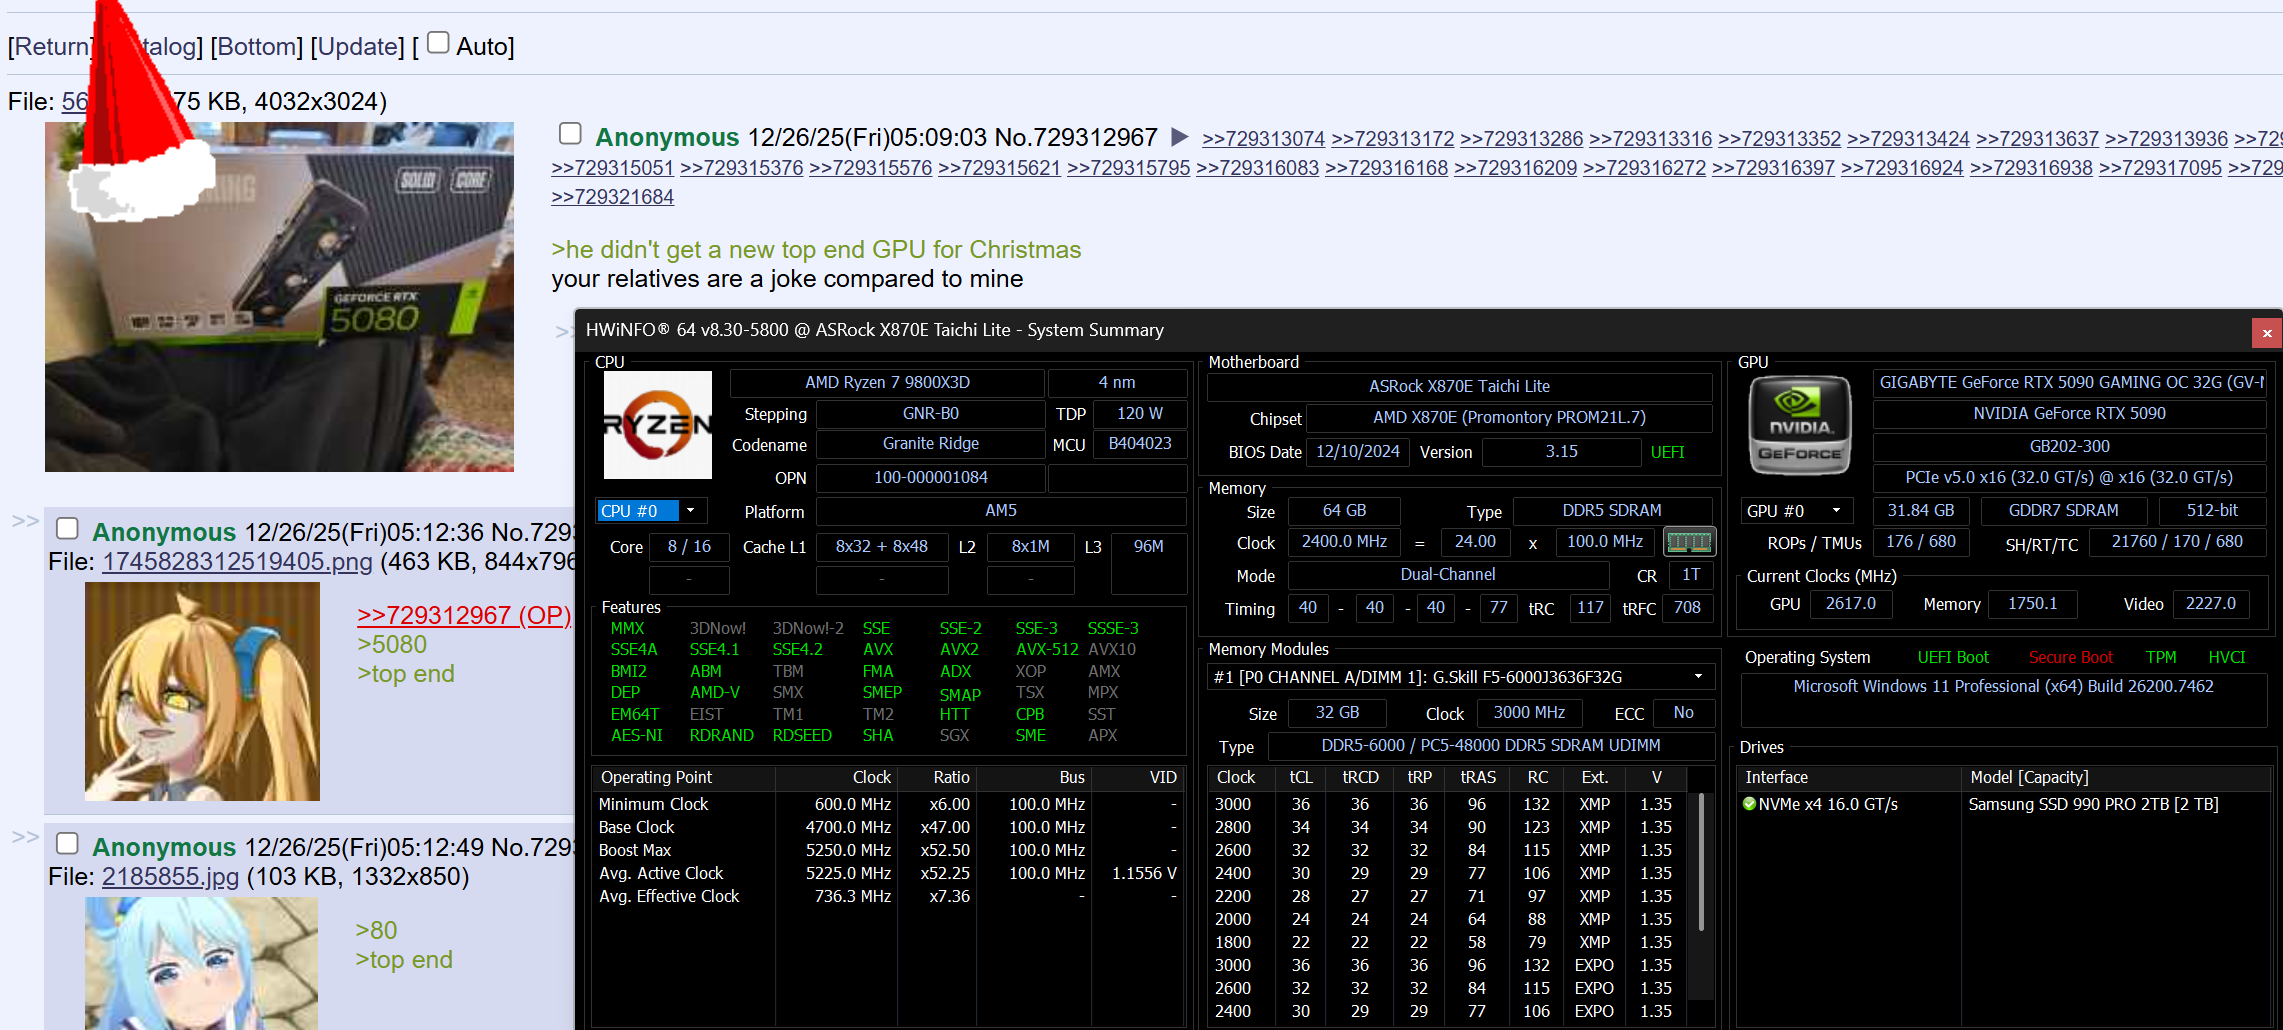Open reply link >>729316938
2283x1030 pixels.
pos(2031,168)
